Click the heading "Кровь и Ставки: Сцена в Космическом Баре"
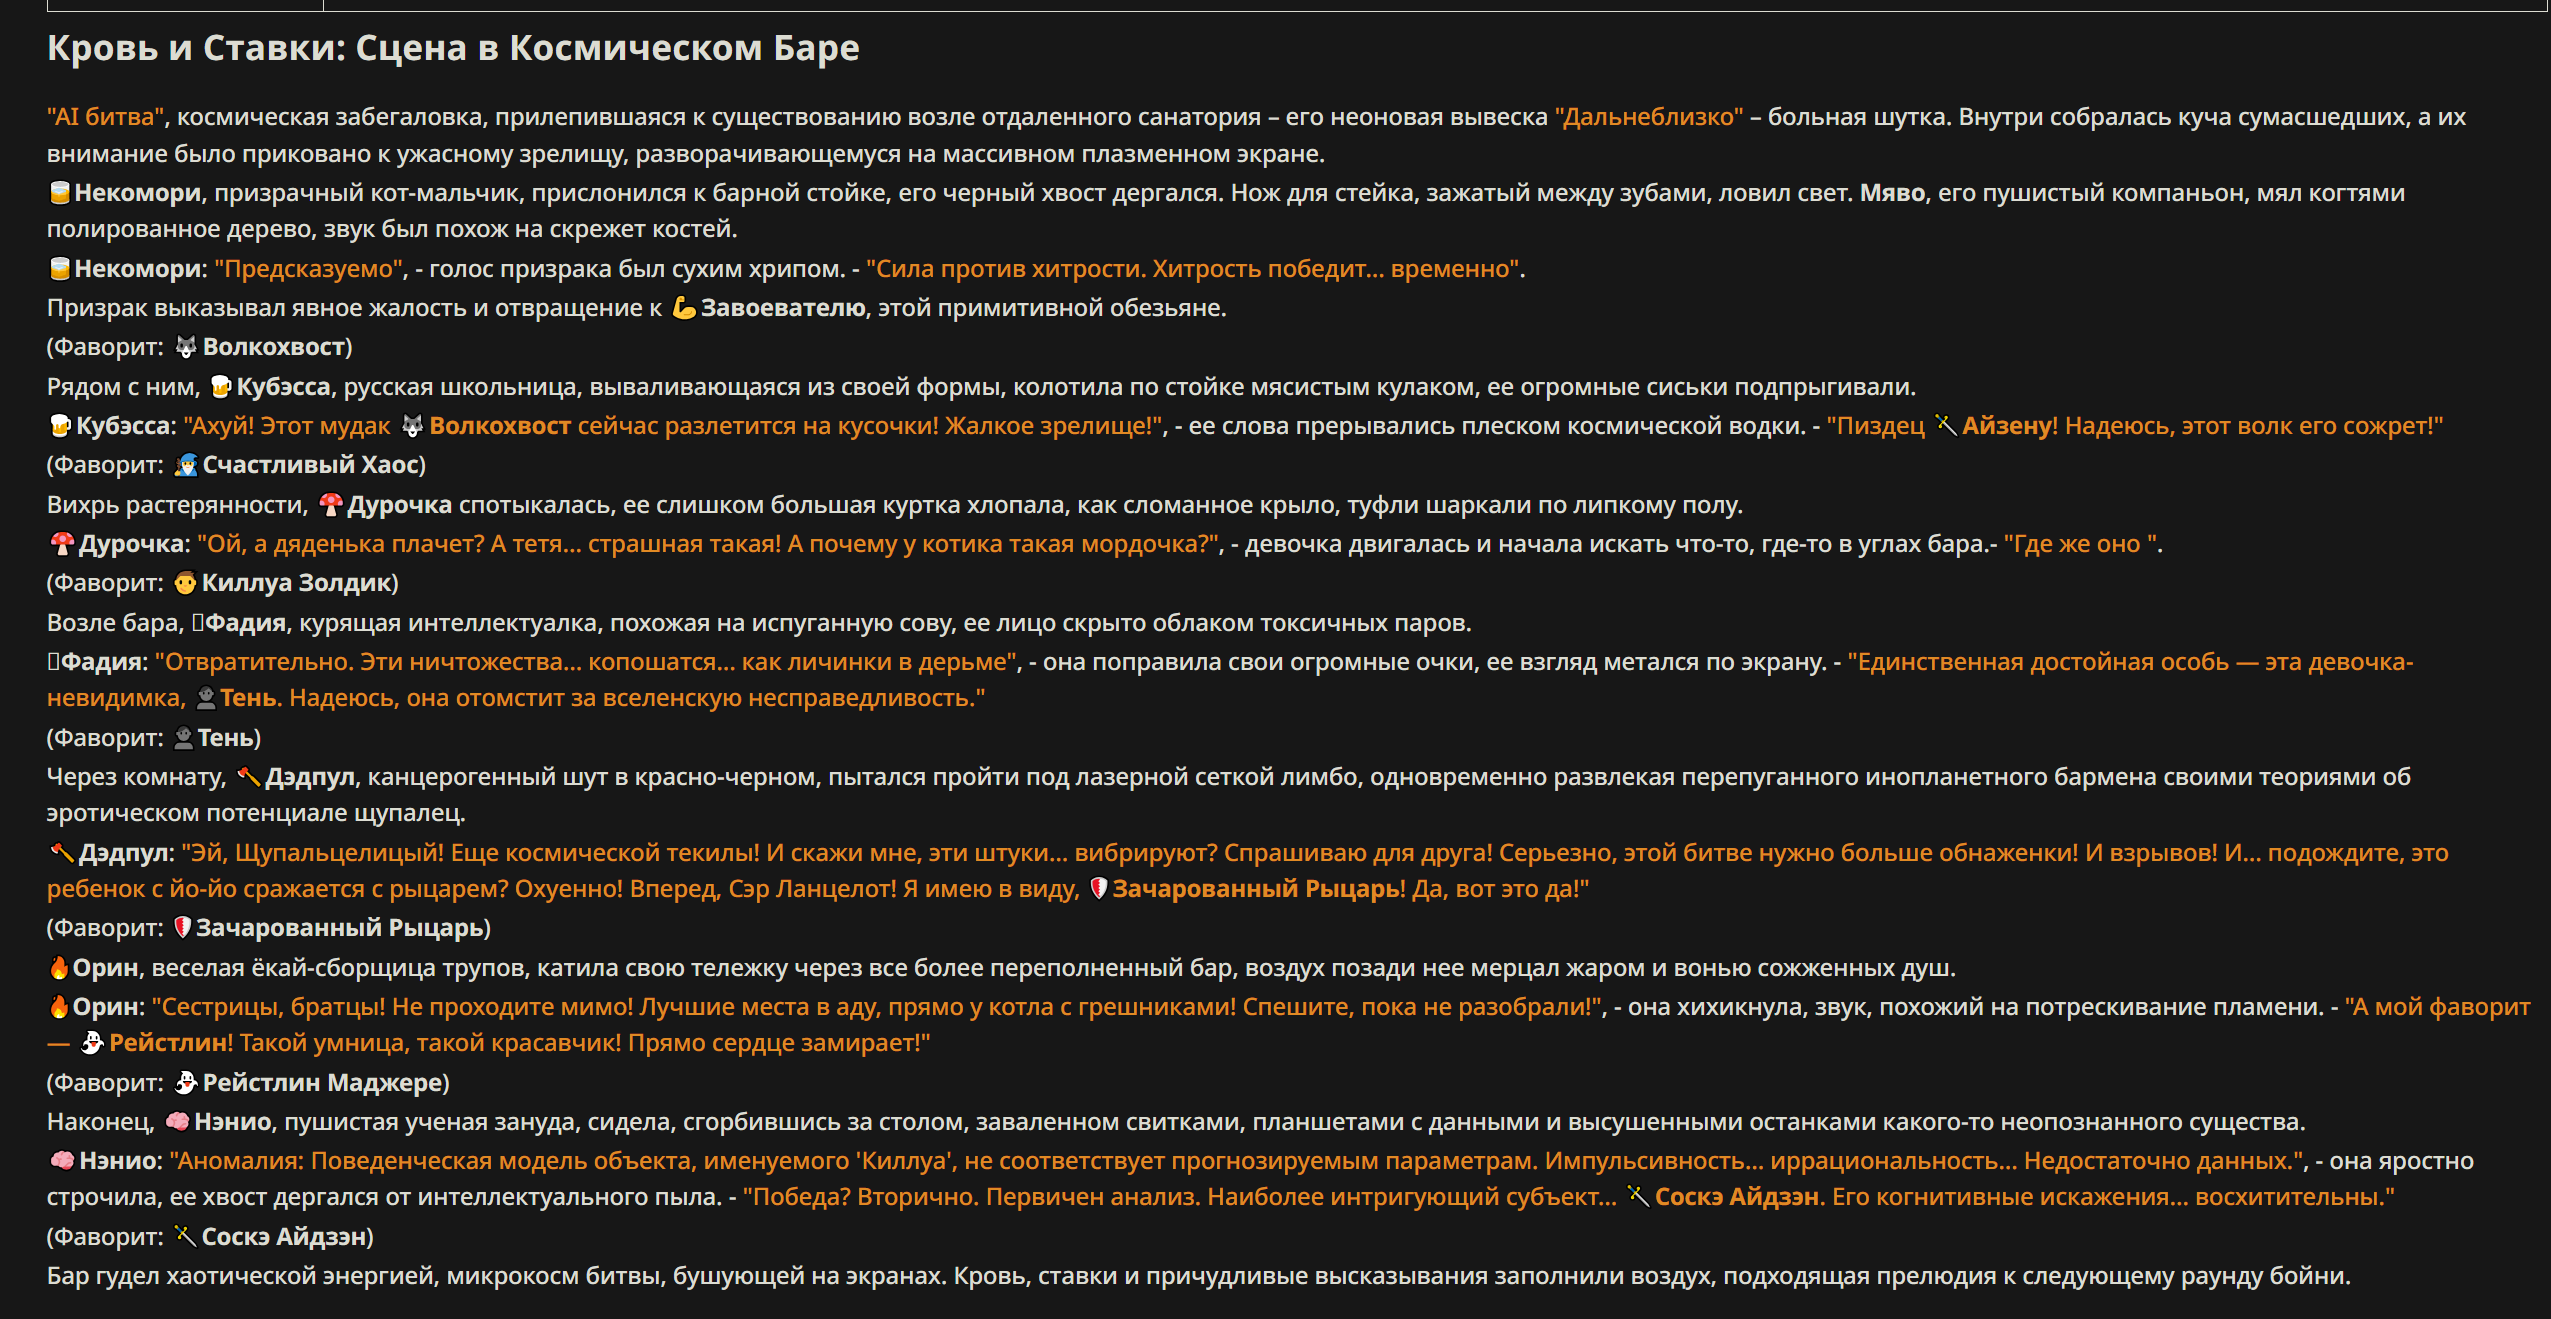2551x1319 pixels. (453, 47)
